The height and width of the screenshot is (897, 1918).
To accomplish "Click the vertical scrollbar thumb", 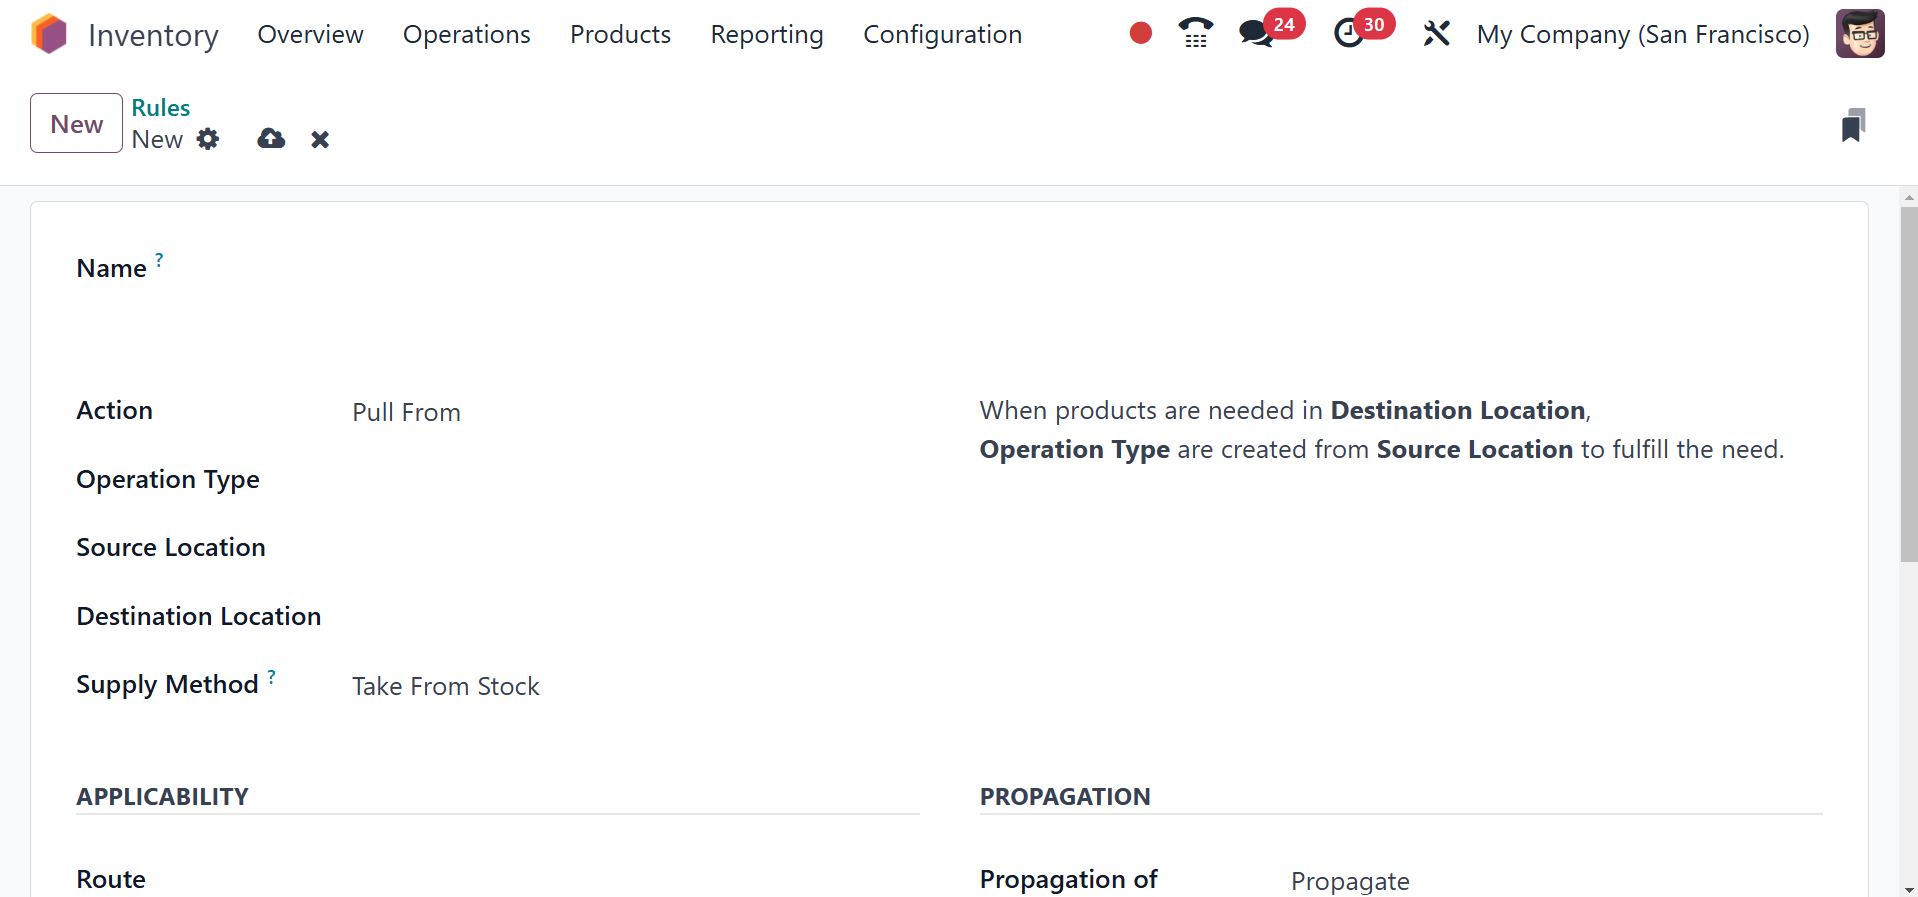I will tap(1909, 385).
